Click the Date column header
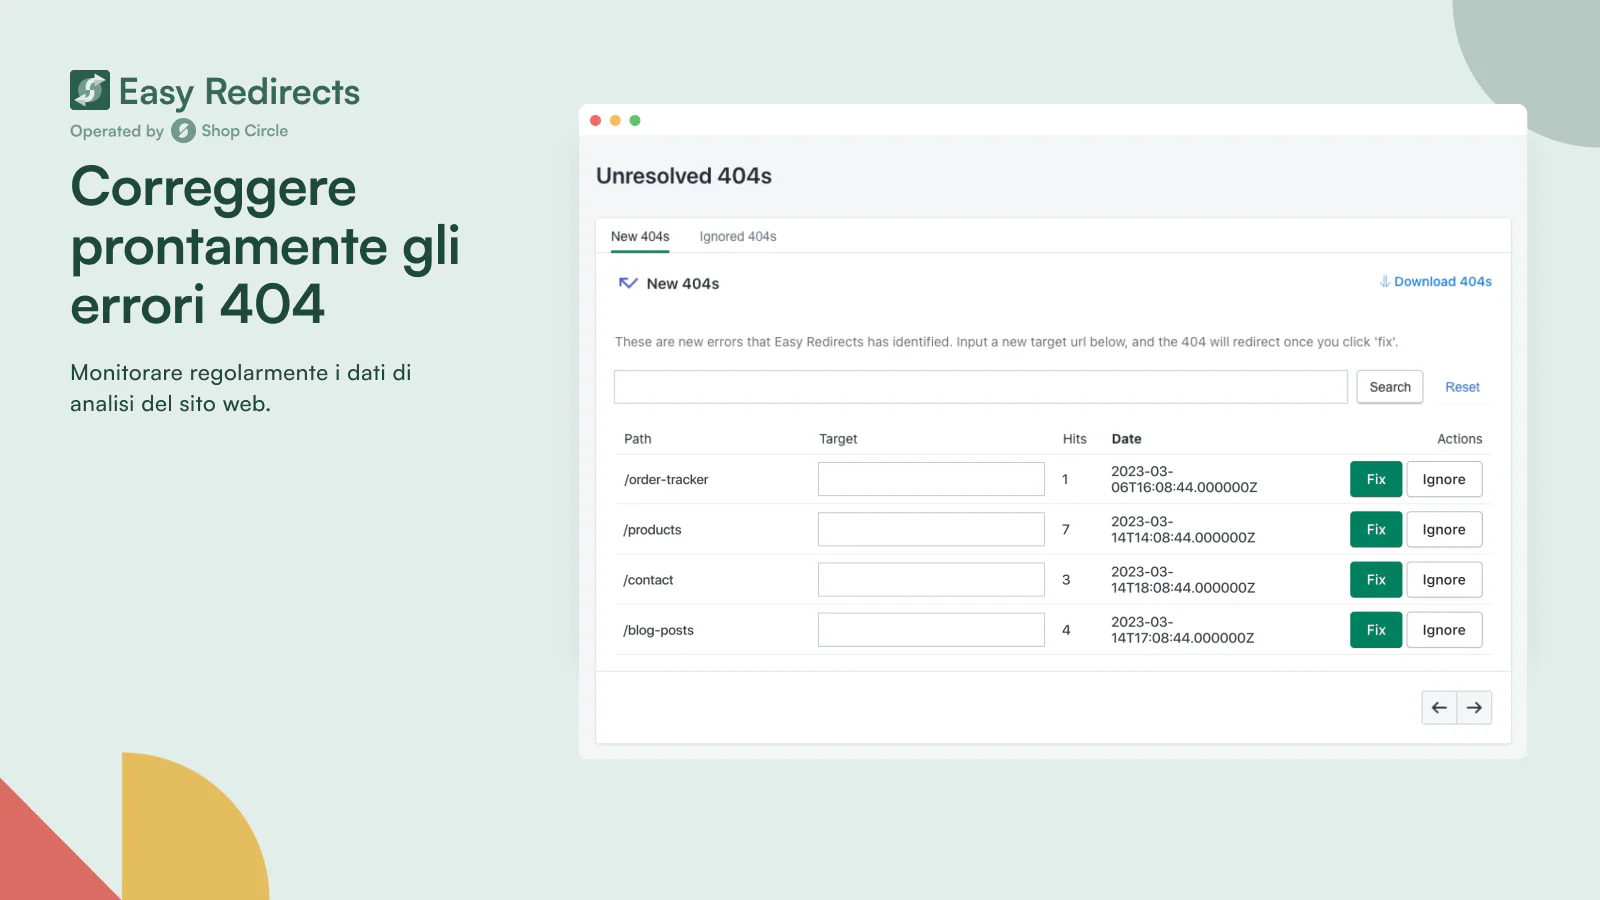 pyautogui.click(x=1126, y=439)
